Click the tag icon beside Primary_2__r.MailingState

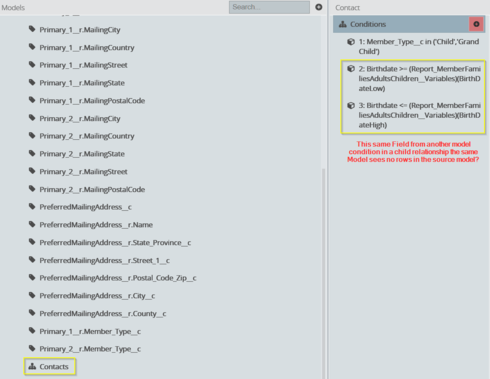(32, 153)
